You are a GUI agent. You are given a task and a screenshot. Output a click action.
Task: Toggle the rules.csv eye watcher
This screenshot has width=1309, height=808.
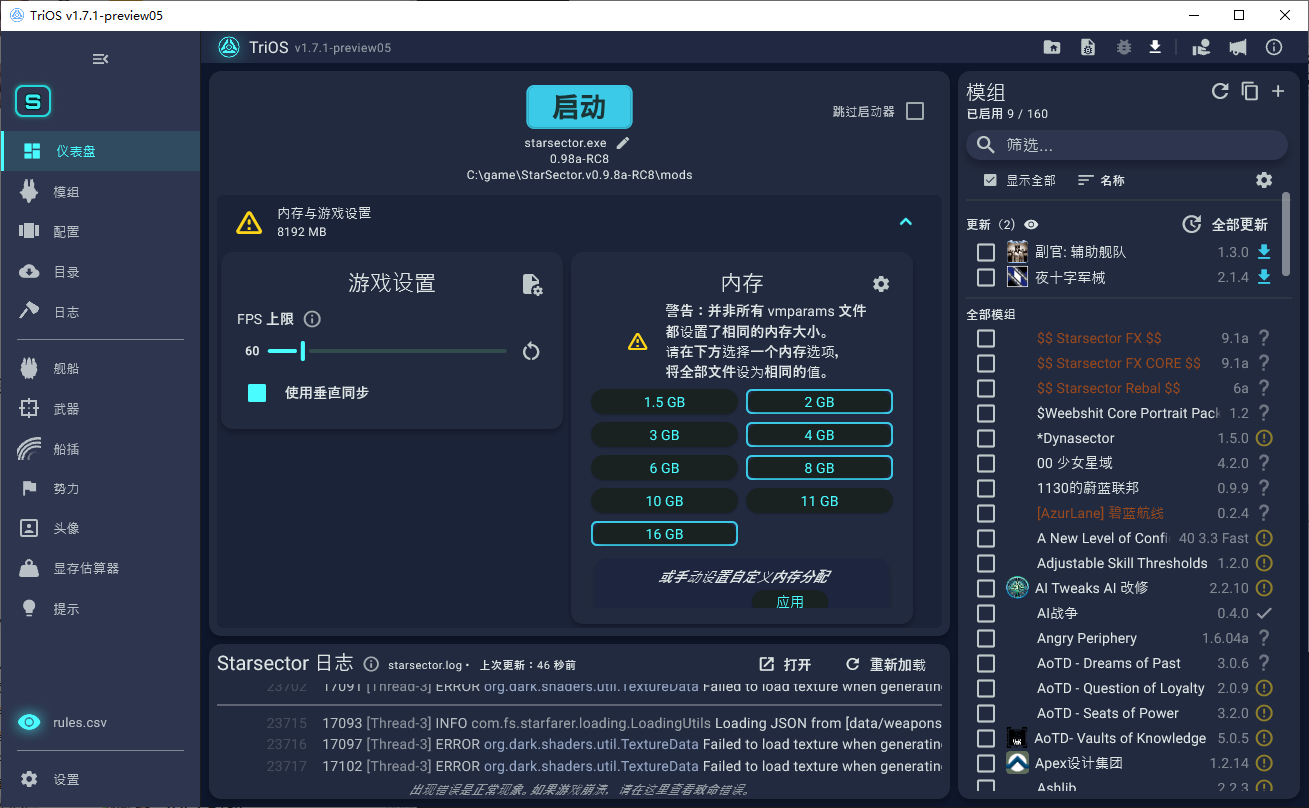[30, 722]
